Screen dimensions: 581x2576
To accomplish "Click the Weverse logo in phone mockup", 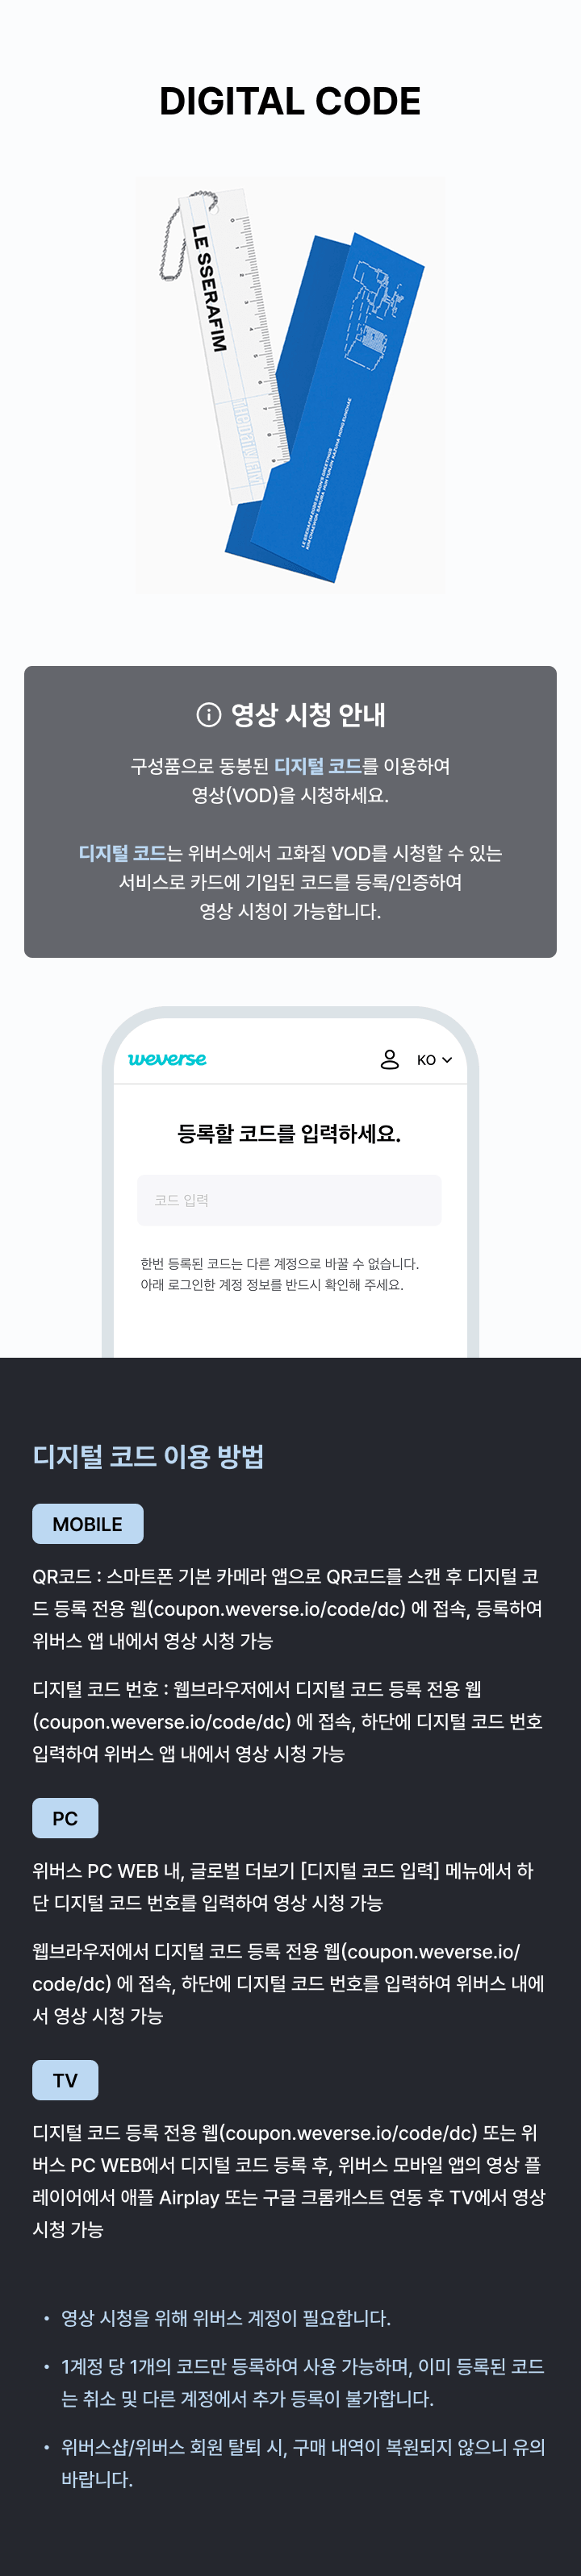I will (167, 1059).
